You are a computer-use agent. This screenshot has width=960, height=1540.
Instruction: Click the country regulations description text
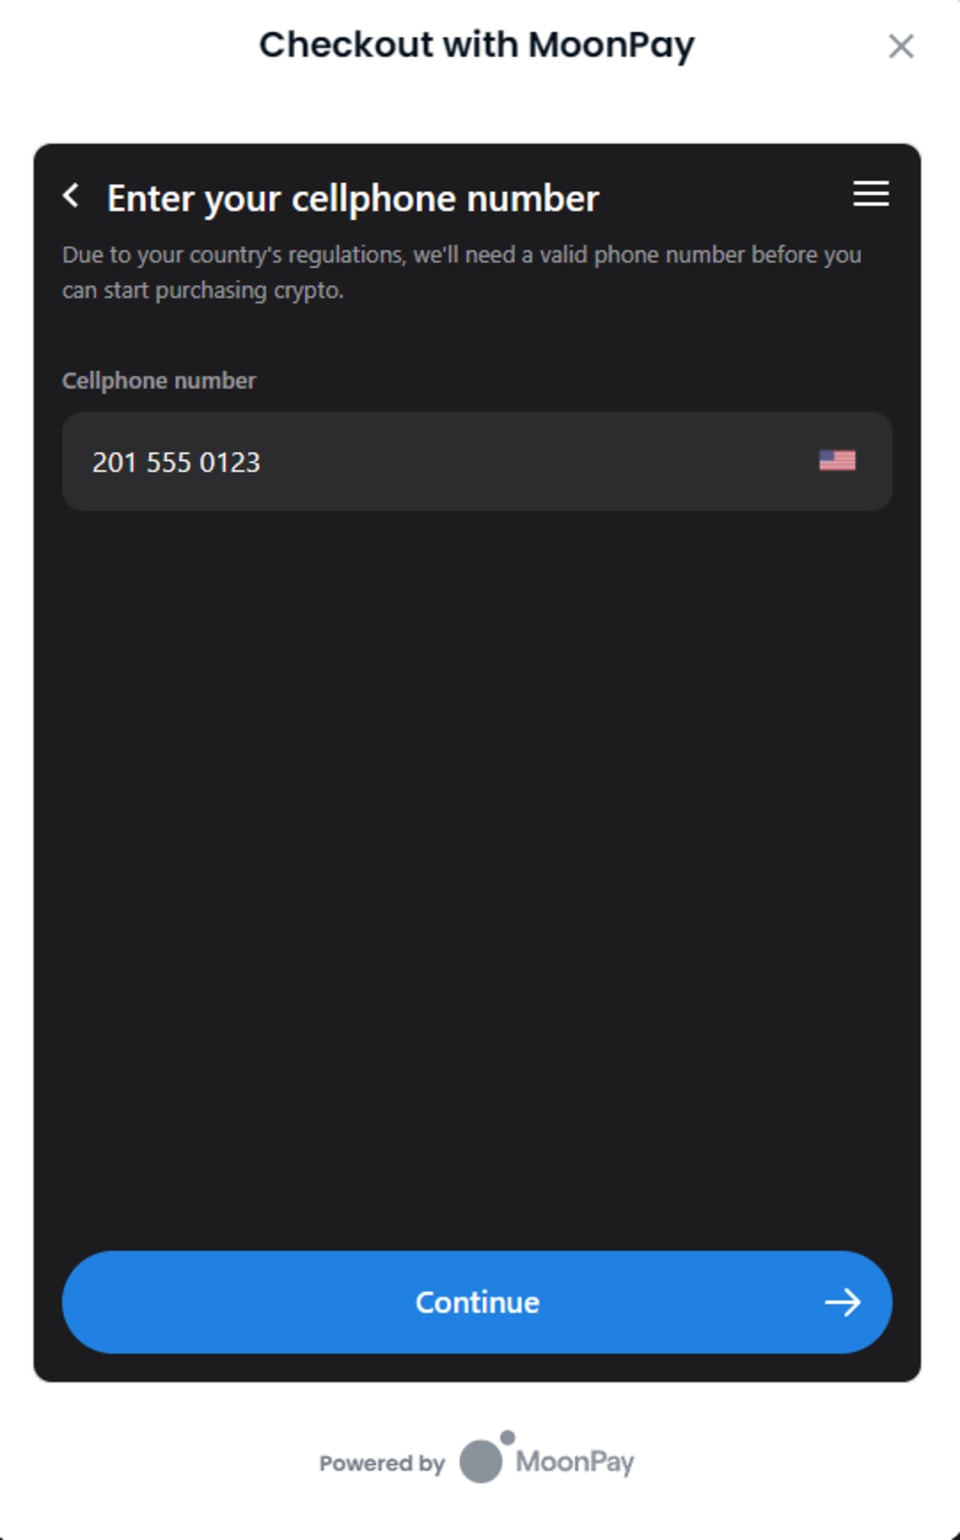coord(462,272)
